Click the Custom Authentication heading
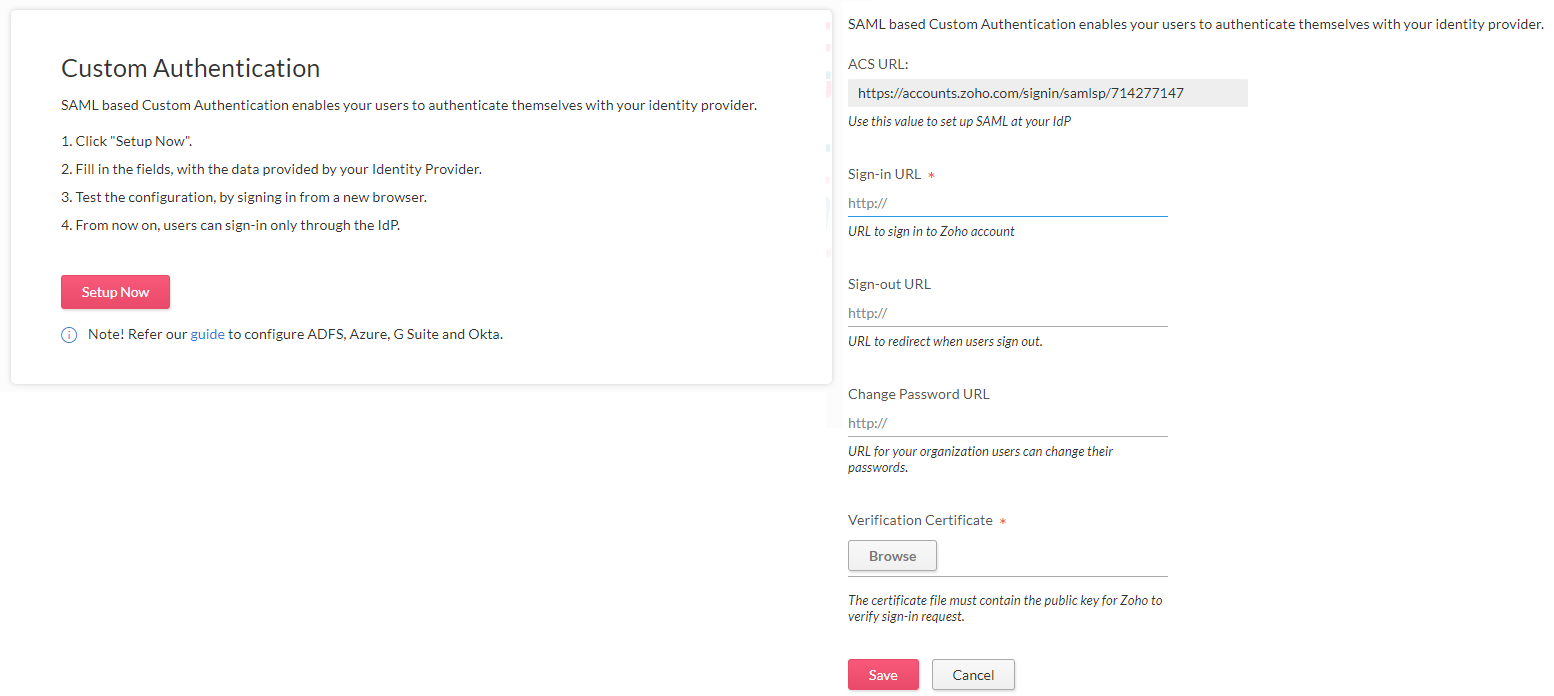 point(191,68)
